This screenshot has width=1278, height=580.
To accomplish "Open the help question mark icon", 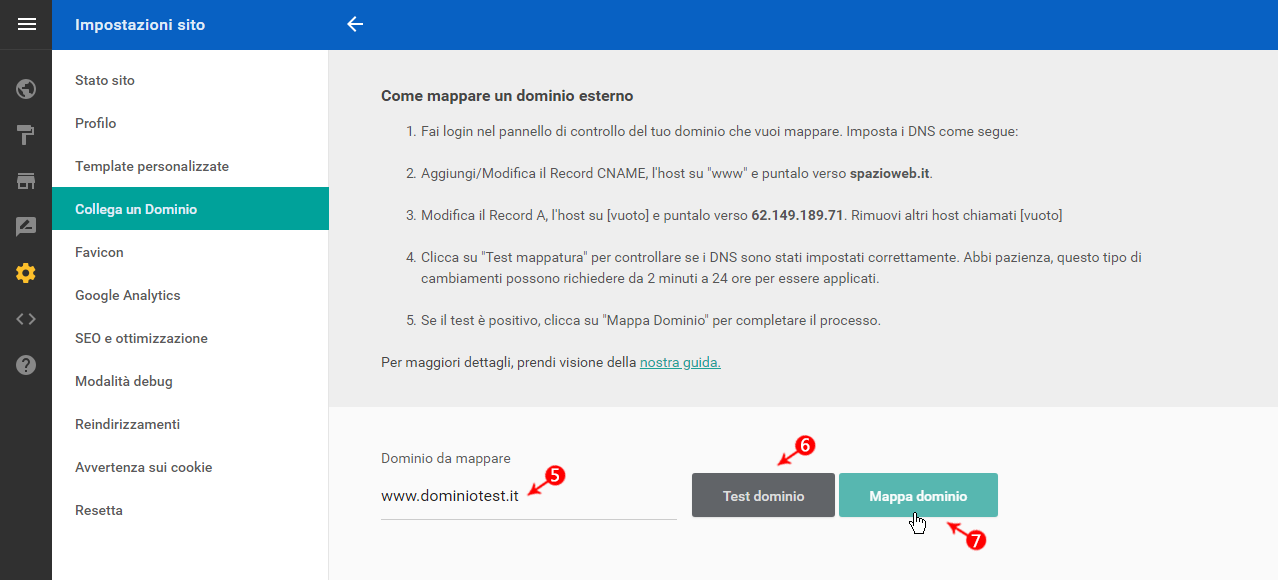I will coord(26,365).
